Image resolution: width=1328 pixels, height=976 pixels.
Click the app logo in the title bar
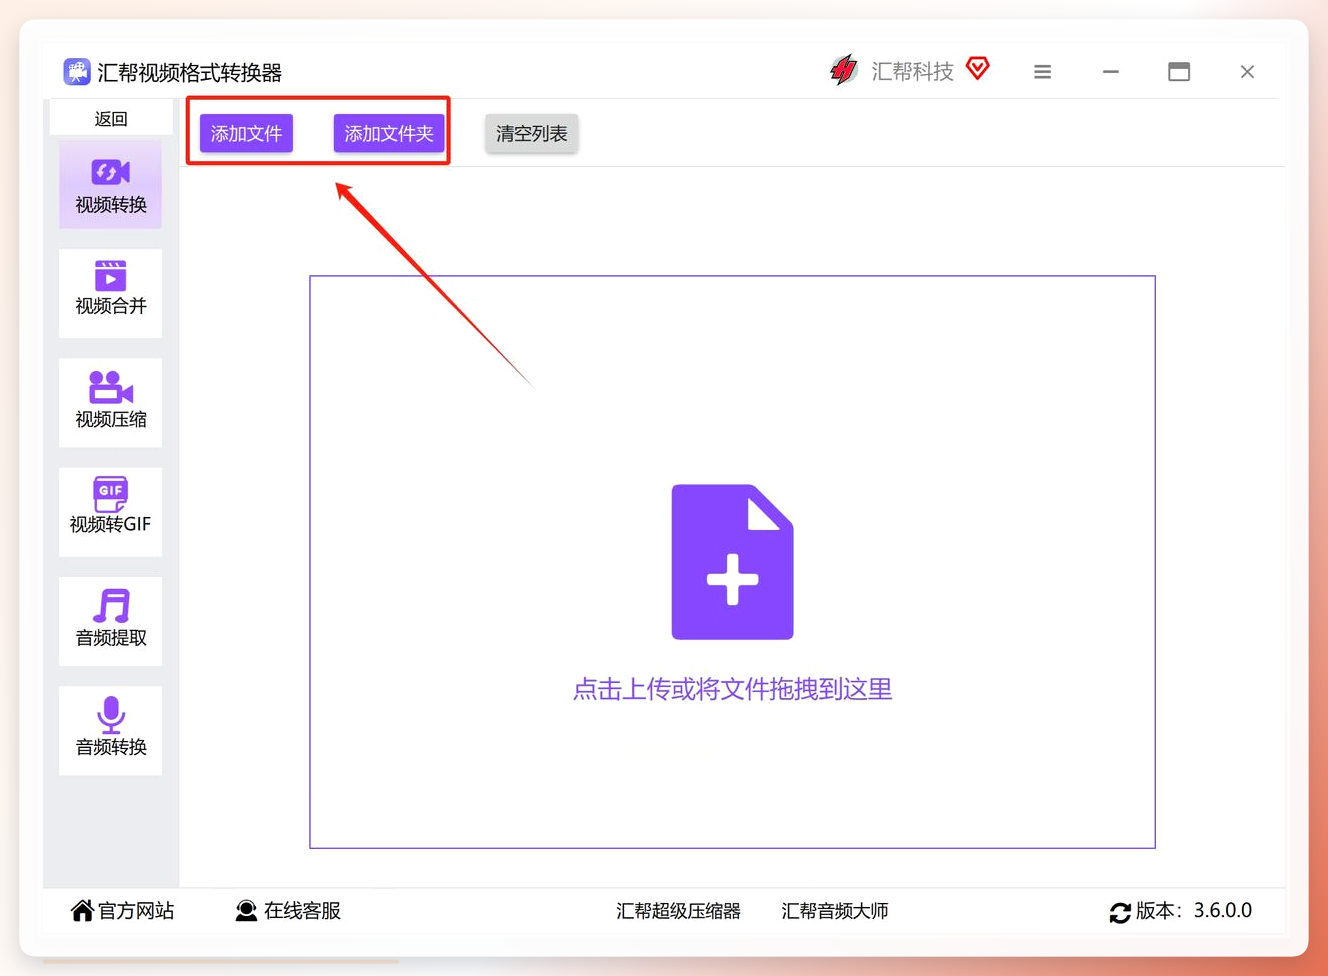[76, 72]
